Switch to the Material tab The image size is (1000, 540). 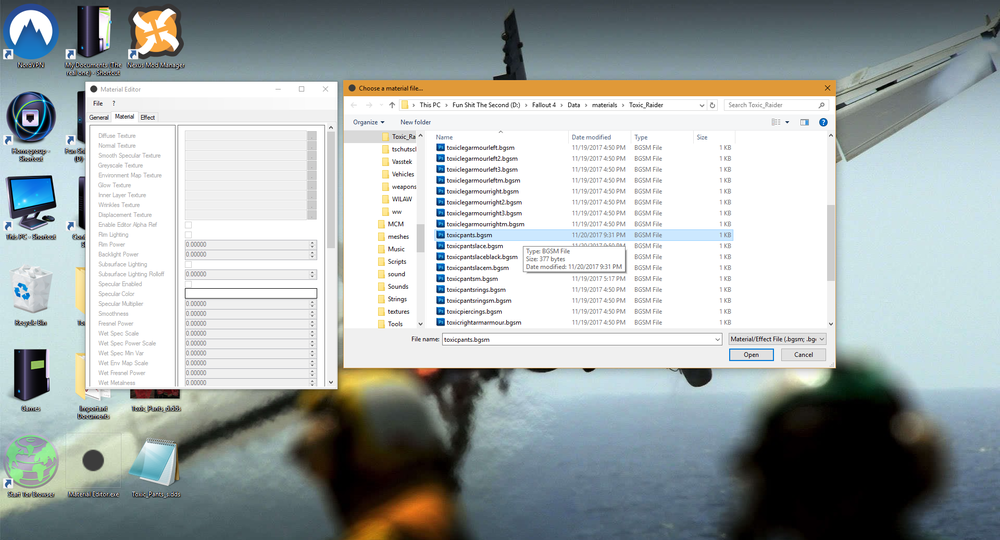tap(124, 117)
